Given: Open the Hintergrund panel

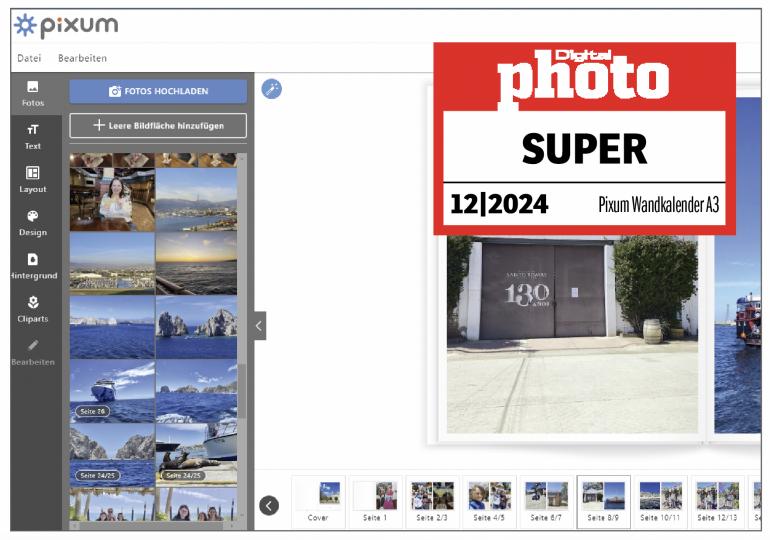Looking at the screenshot, I should coord(33,267).
